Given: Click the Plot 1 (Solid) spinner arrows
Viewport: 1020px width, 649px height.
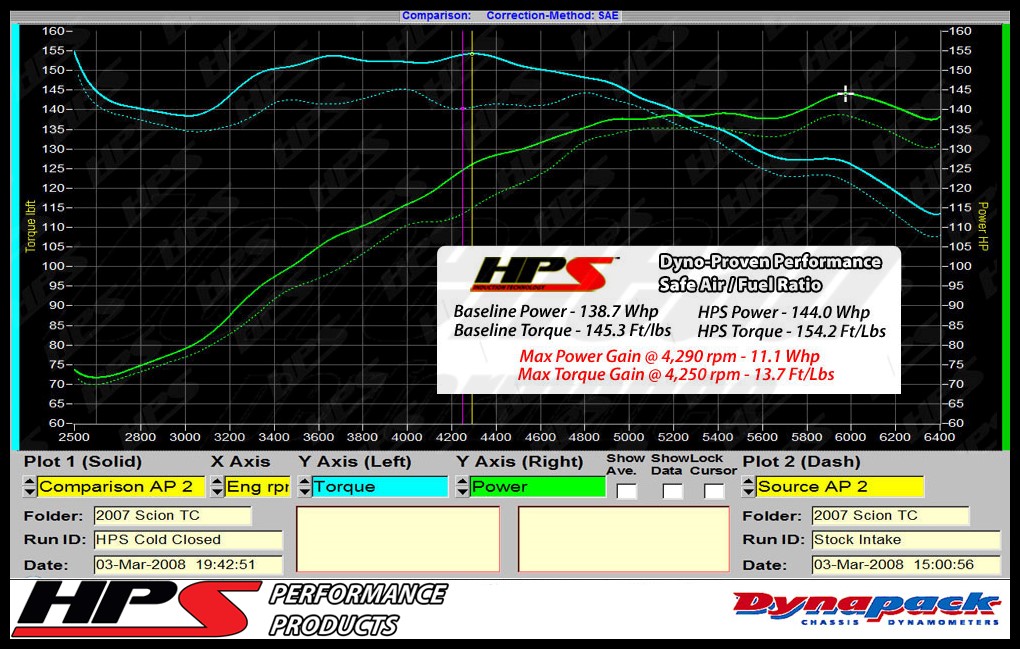Looking at the screenshot, I should point(29,486).
